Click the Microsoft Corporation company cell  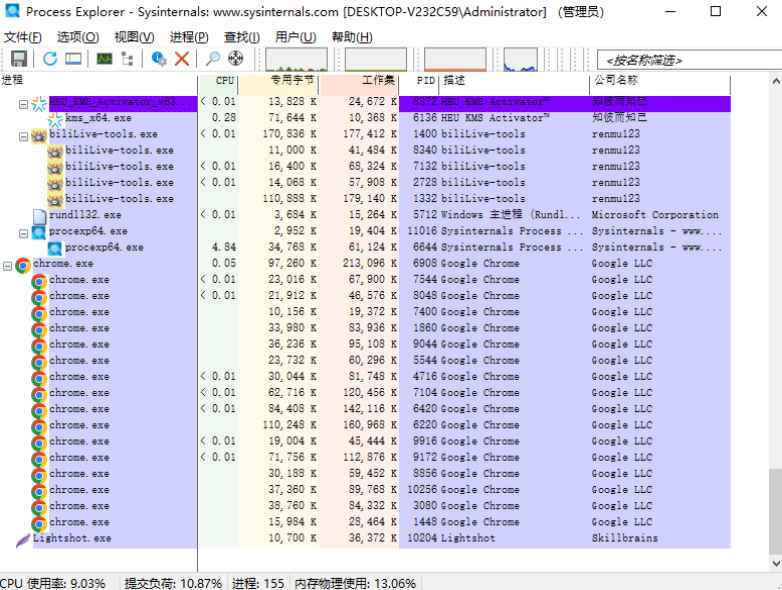tap(655, 215)
